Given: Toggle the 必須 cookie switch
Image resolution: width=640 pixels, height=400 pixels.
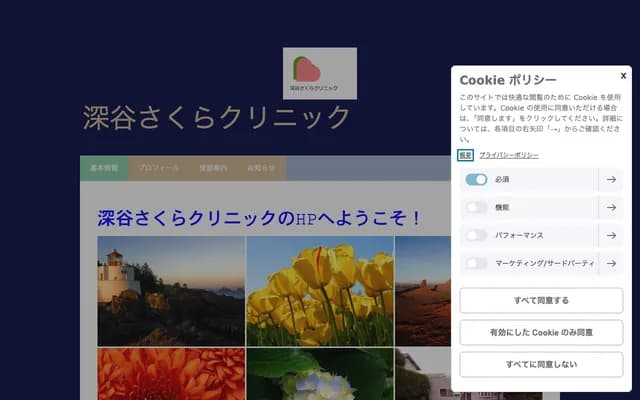Looking at the screenshot, I should (x=476, y=180).
